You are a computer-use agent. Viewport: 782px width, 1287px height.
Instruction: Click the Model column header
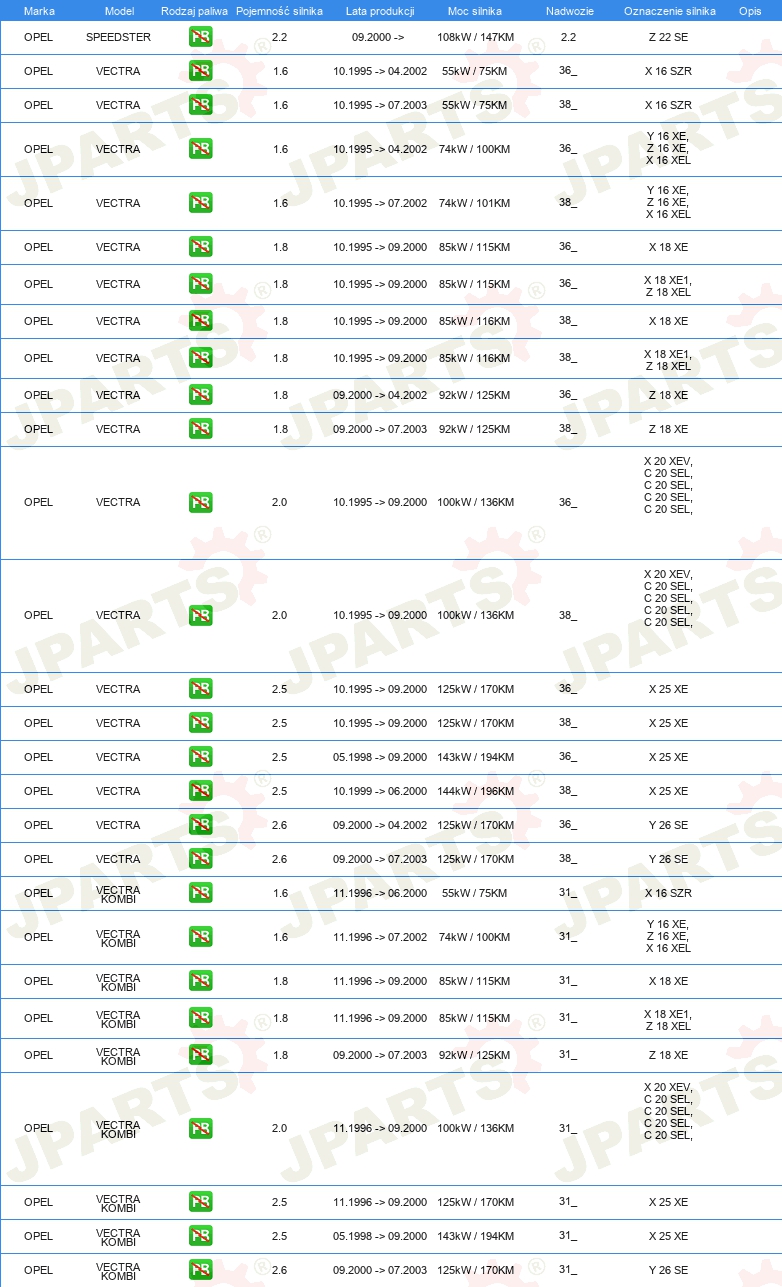(119, 11)
